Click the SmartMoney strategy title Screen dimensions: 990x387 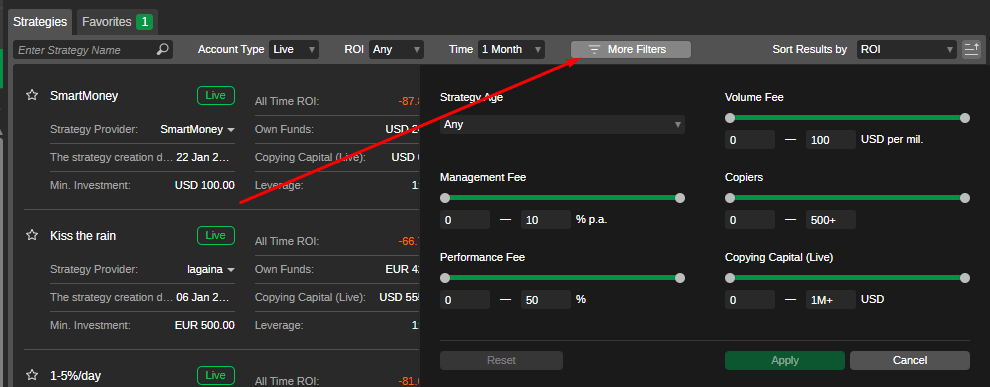(84, 96)
